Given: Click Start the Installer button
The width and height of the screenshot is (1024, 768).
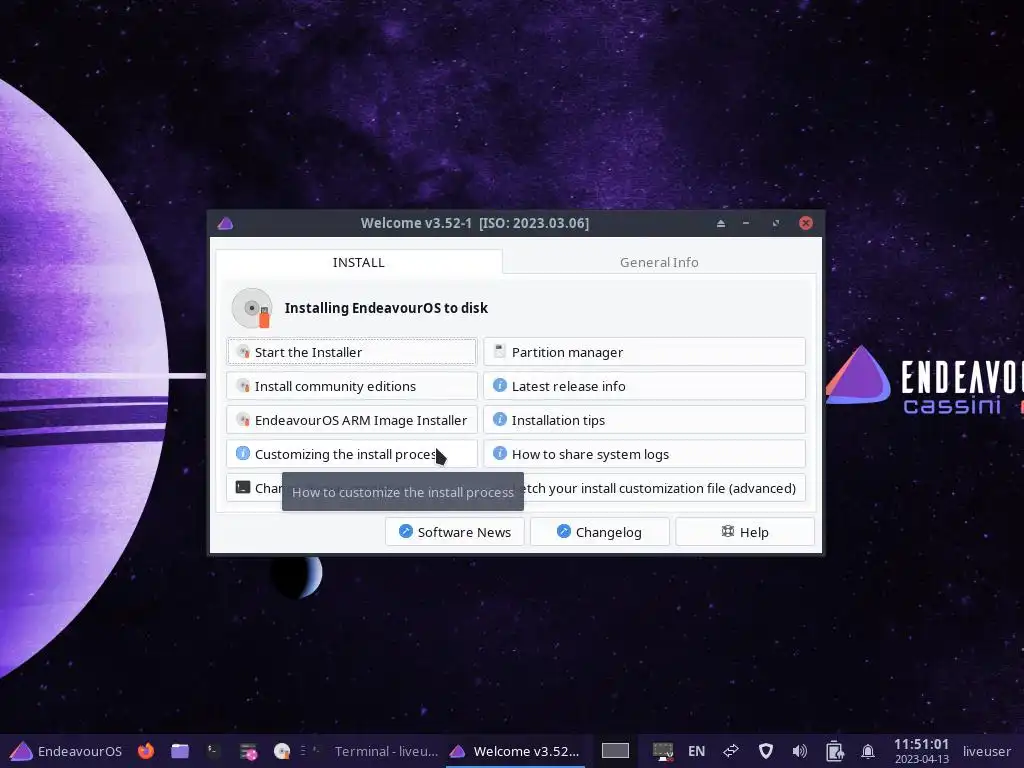Looking at the screenshot, I should [x=351, y=352].
